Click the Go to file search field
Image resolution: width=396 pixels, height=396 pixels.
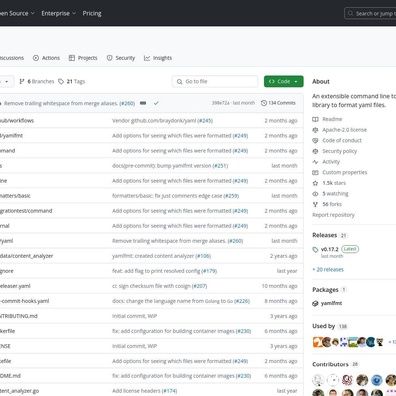(x=215, y=81)
